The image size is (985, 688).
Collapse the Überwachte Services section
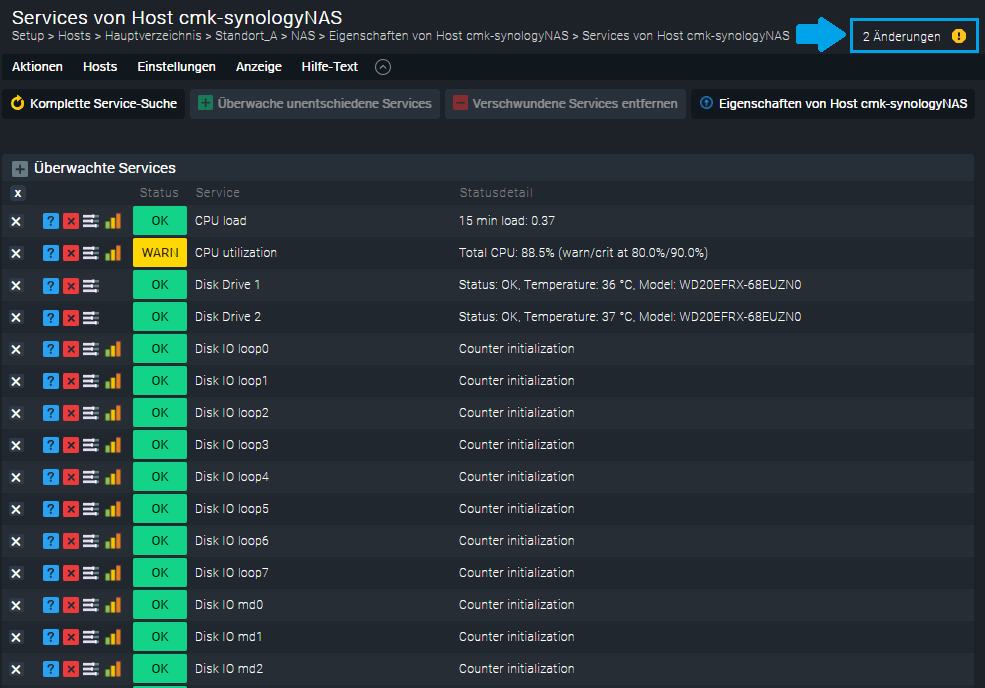20,169
